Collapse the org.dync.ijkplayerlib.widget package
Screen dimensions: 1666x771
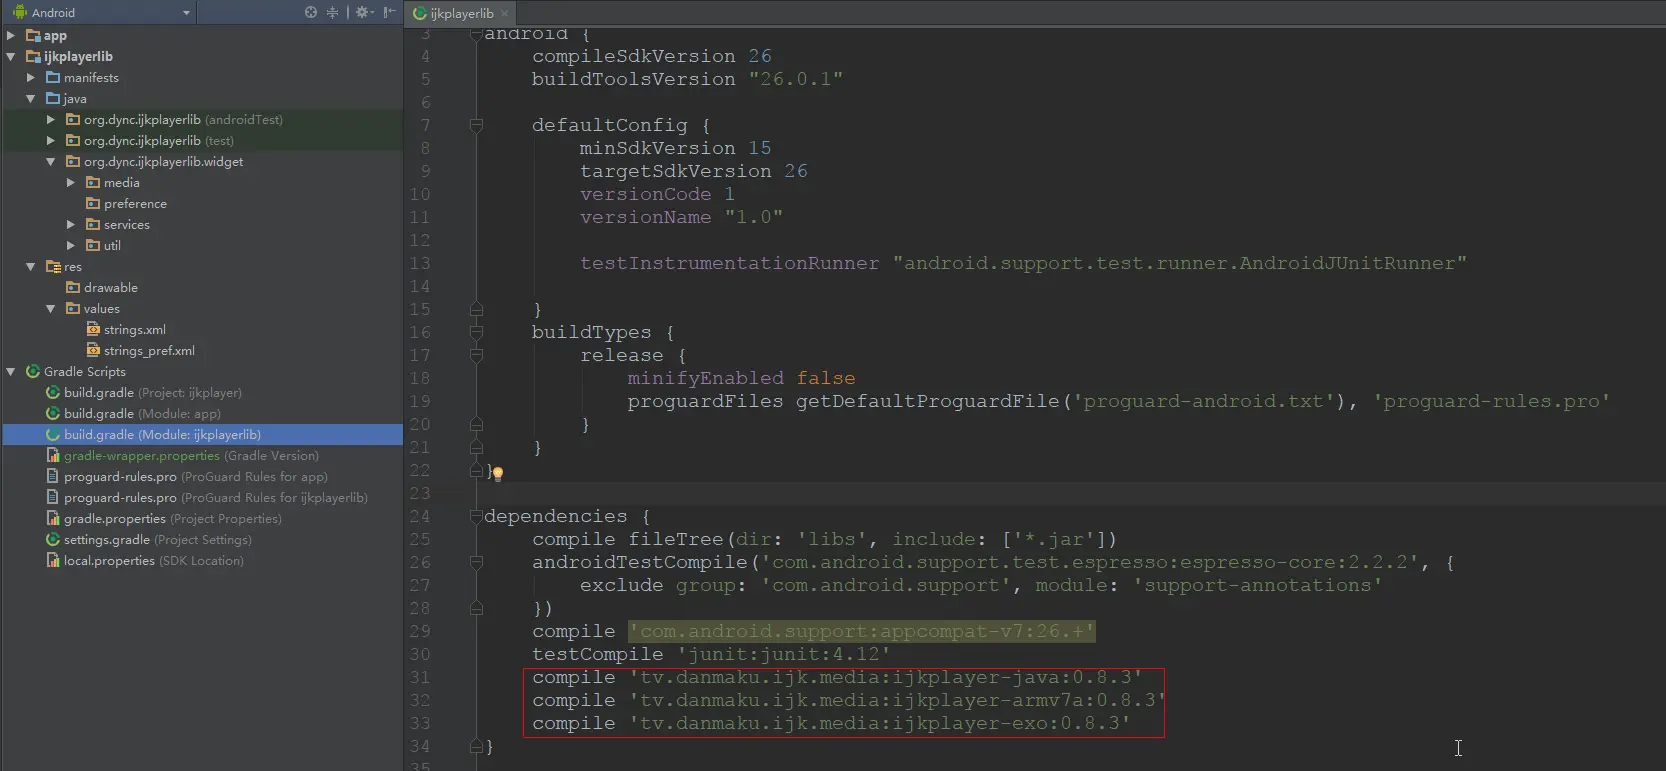pyautogui.click(x=51, y=161)
